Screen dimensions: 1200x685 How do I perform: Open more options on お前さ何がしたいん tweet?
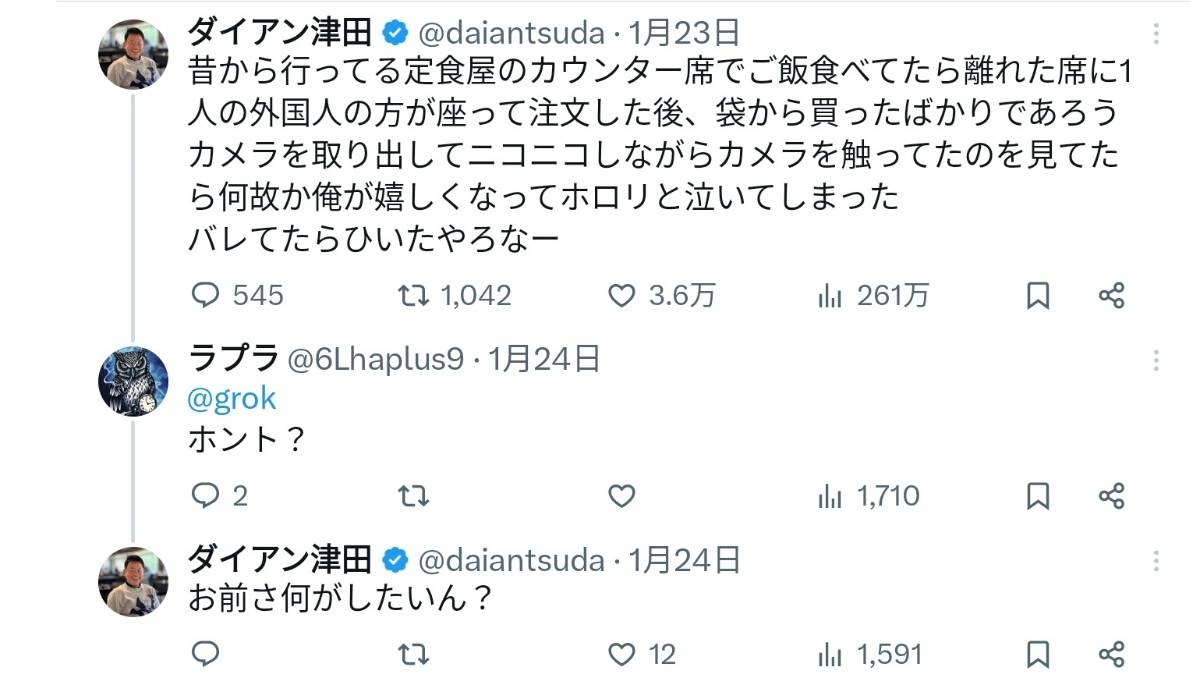1157,560
